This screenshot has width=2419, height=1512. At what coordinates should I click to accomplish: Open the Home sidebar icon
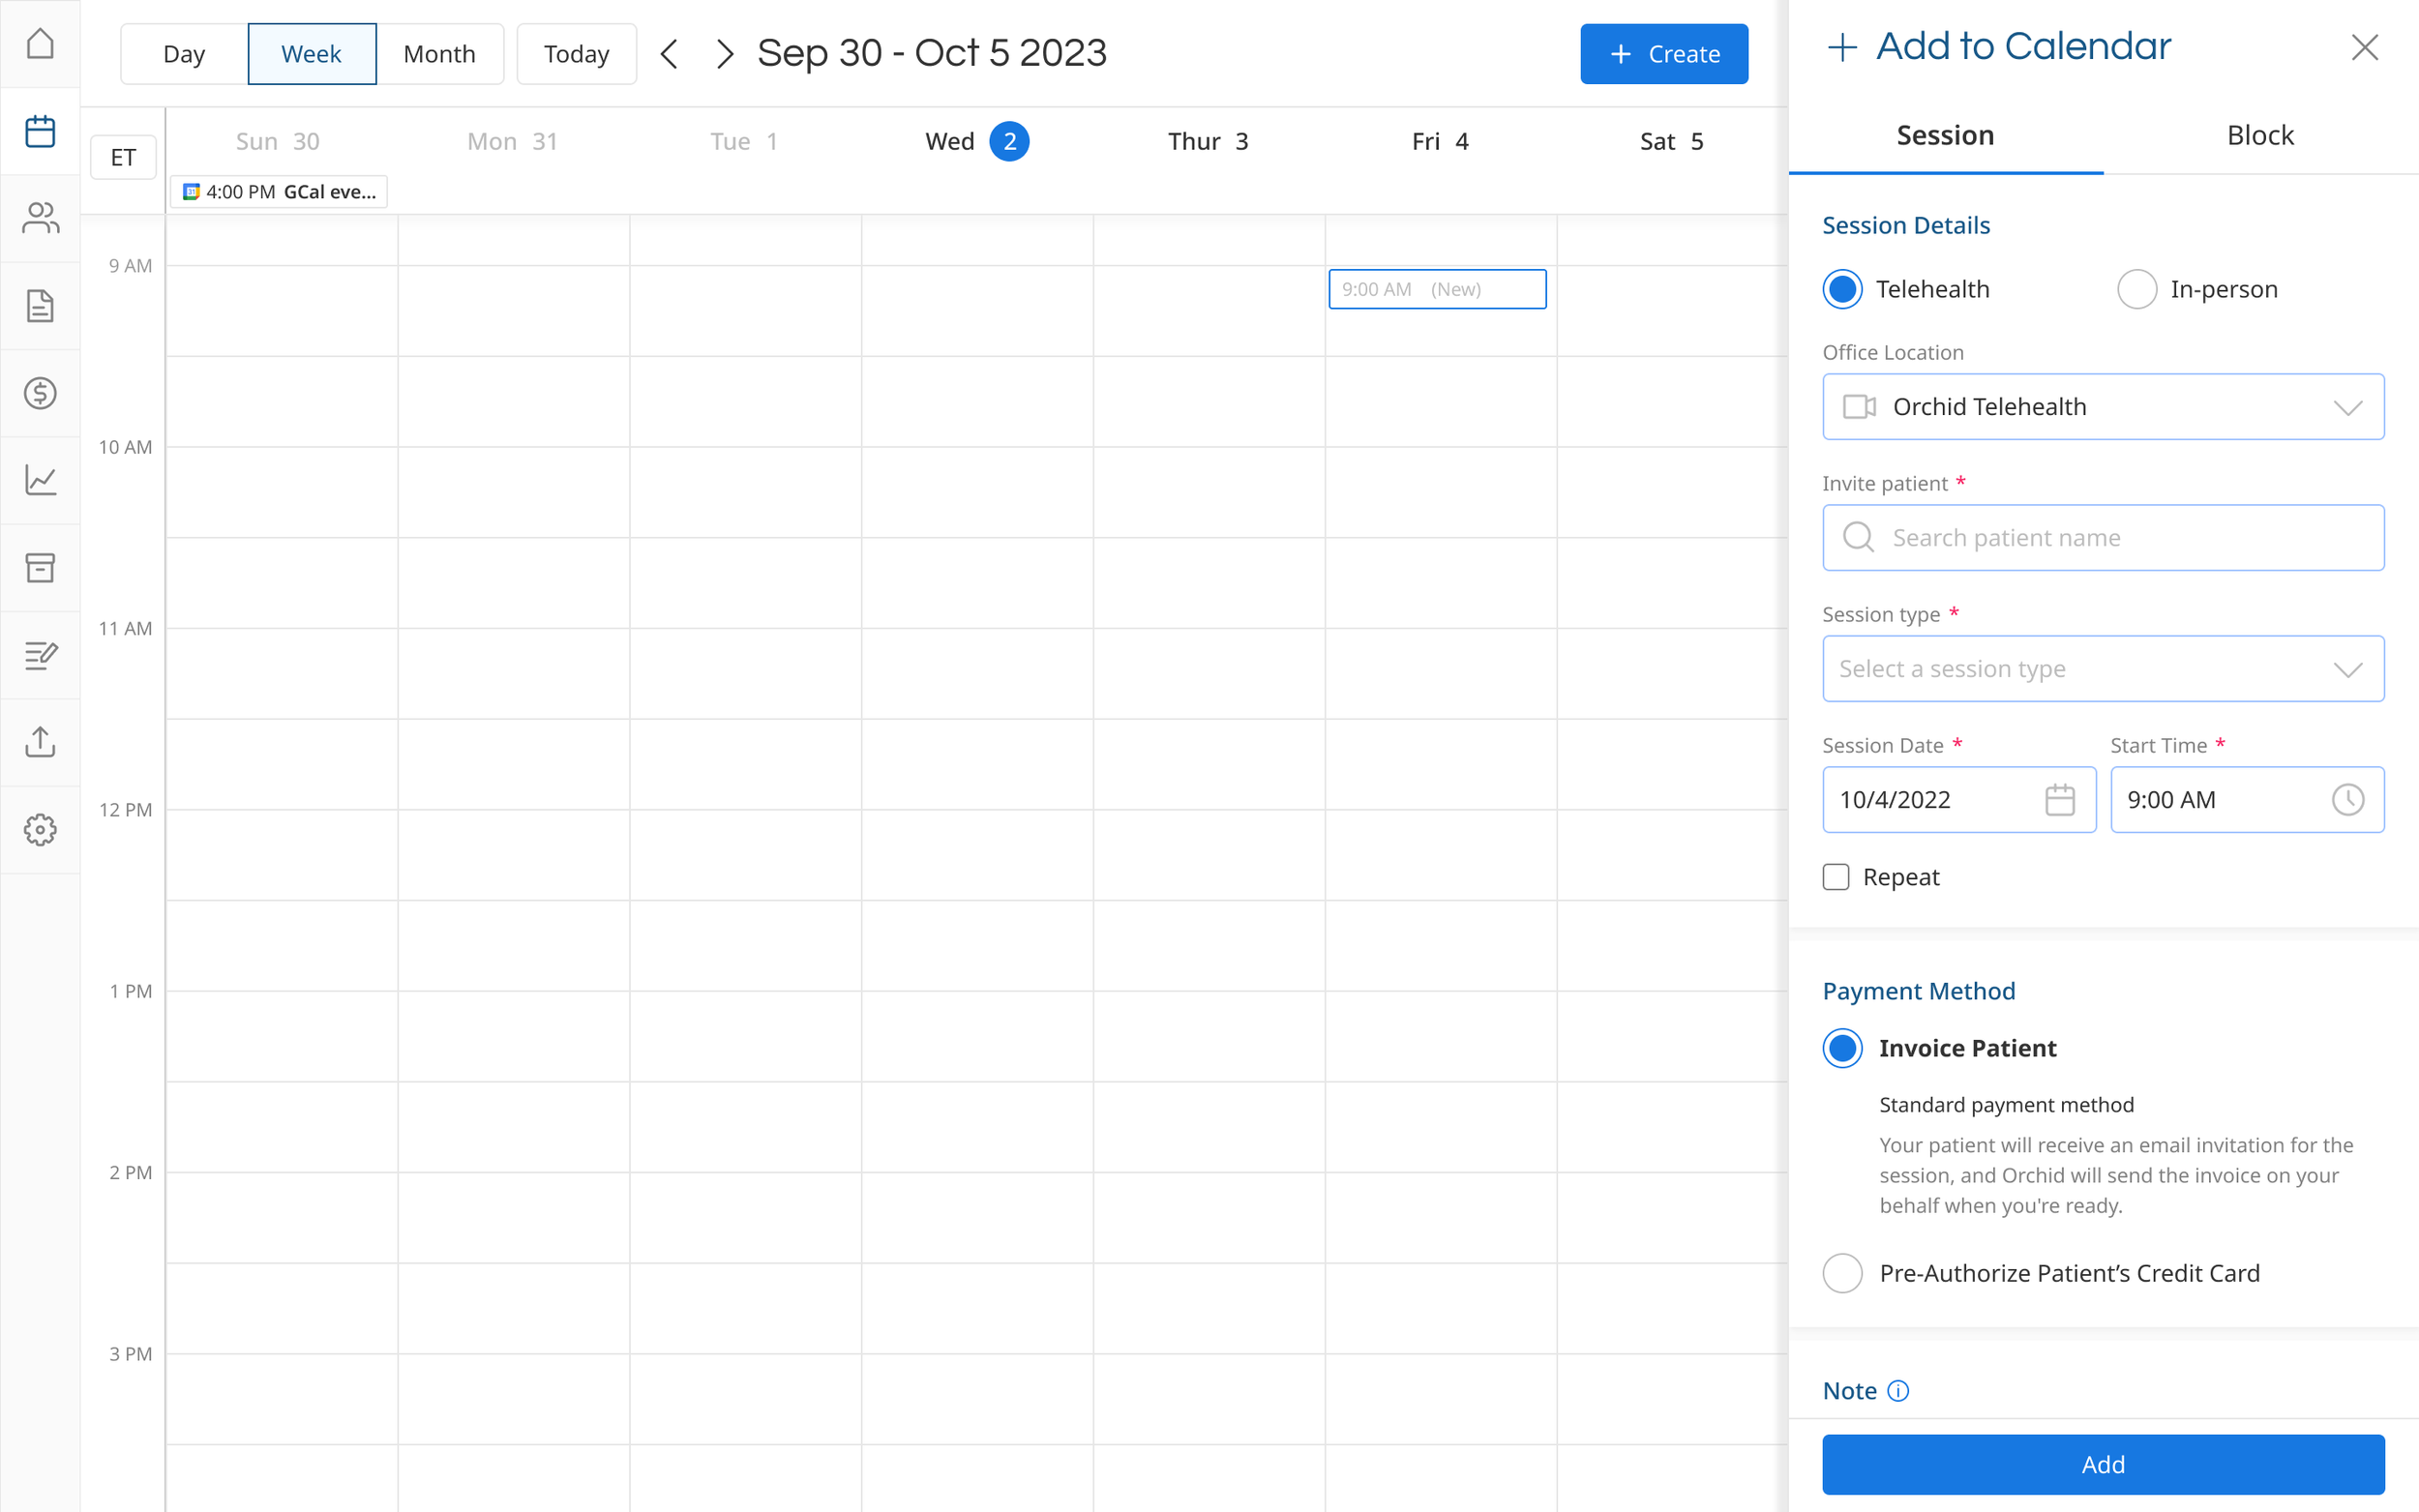click(x=40, y=44)
